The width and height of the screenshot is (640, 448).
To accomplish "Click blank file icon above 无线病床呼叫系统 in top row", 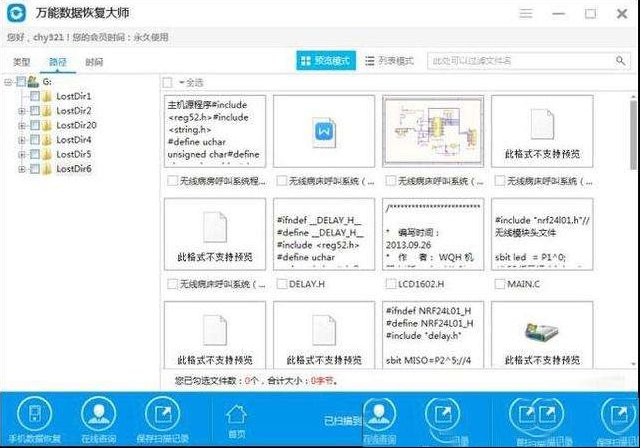I will point(542,124).
